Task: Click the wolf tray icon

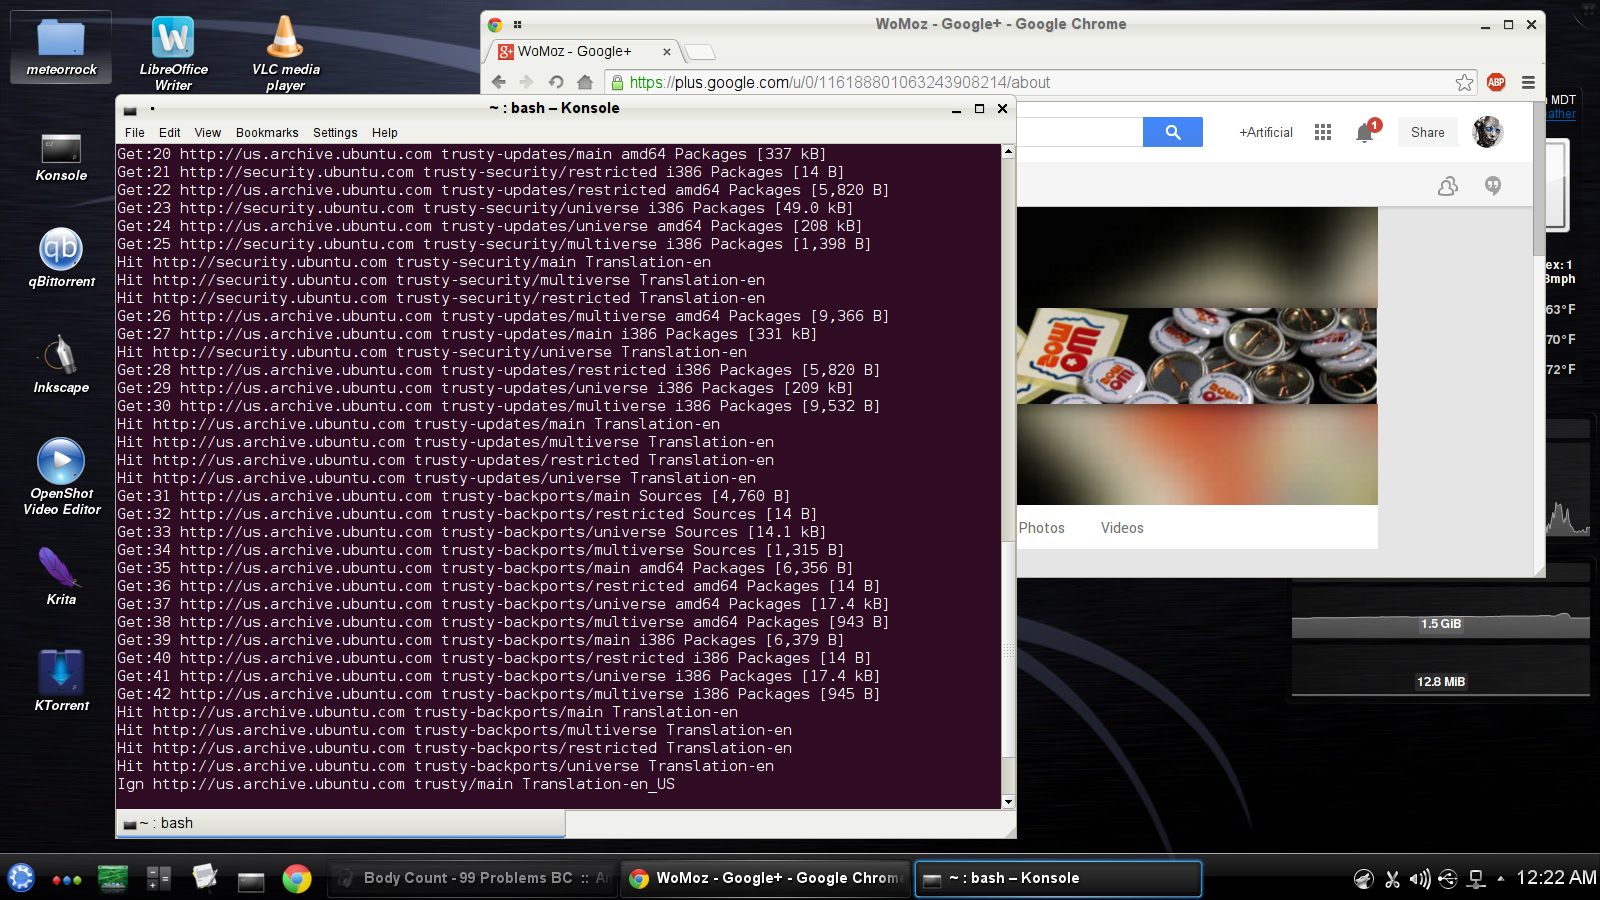Action: (x=1364, y=879)
